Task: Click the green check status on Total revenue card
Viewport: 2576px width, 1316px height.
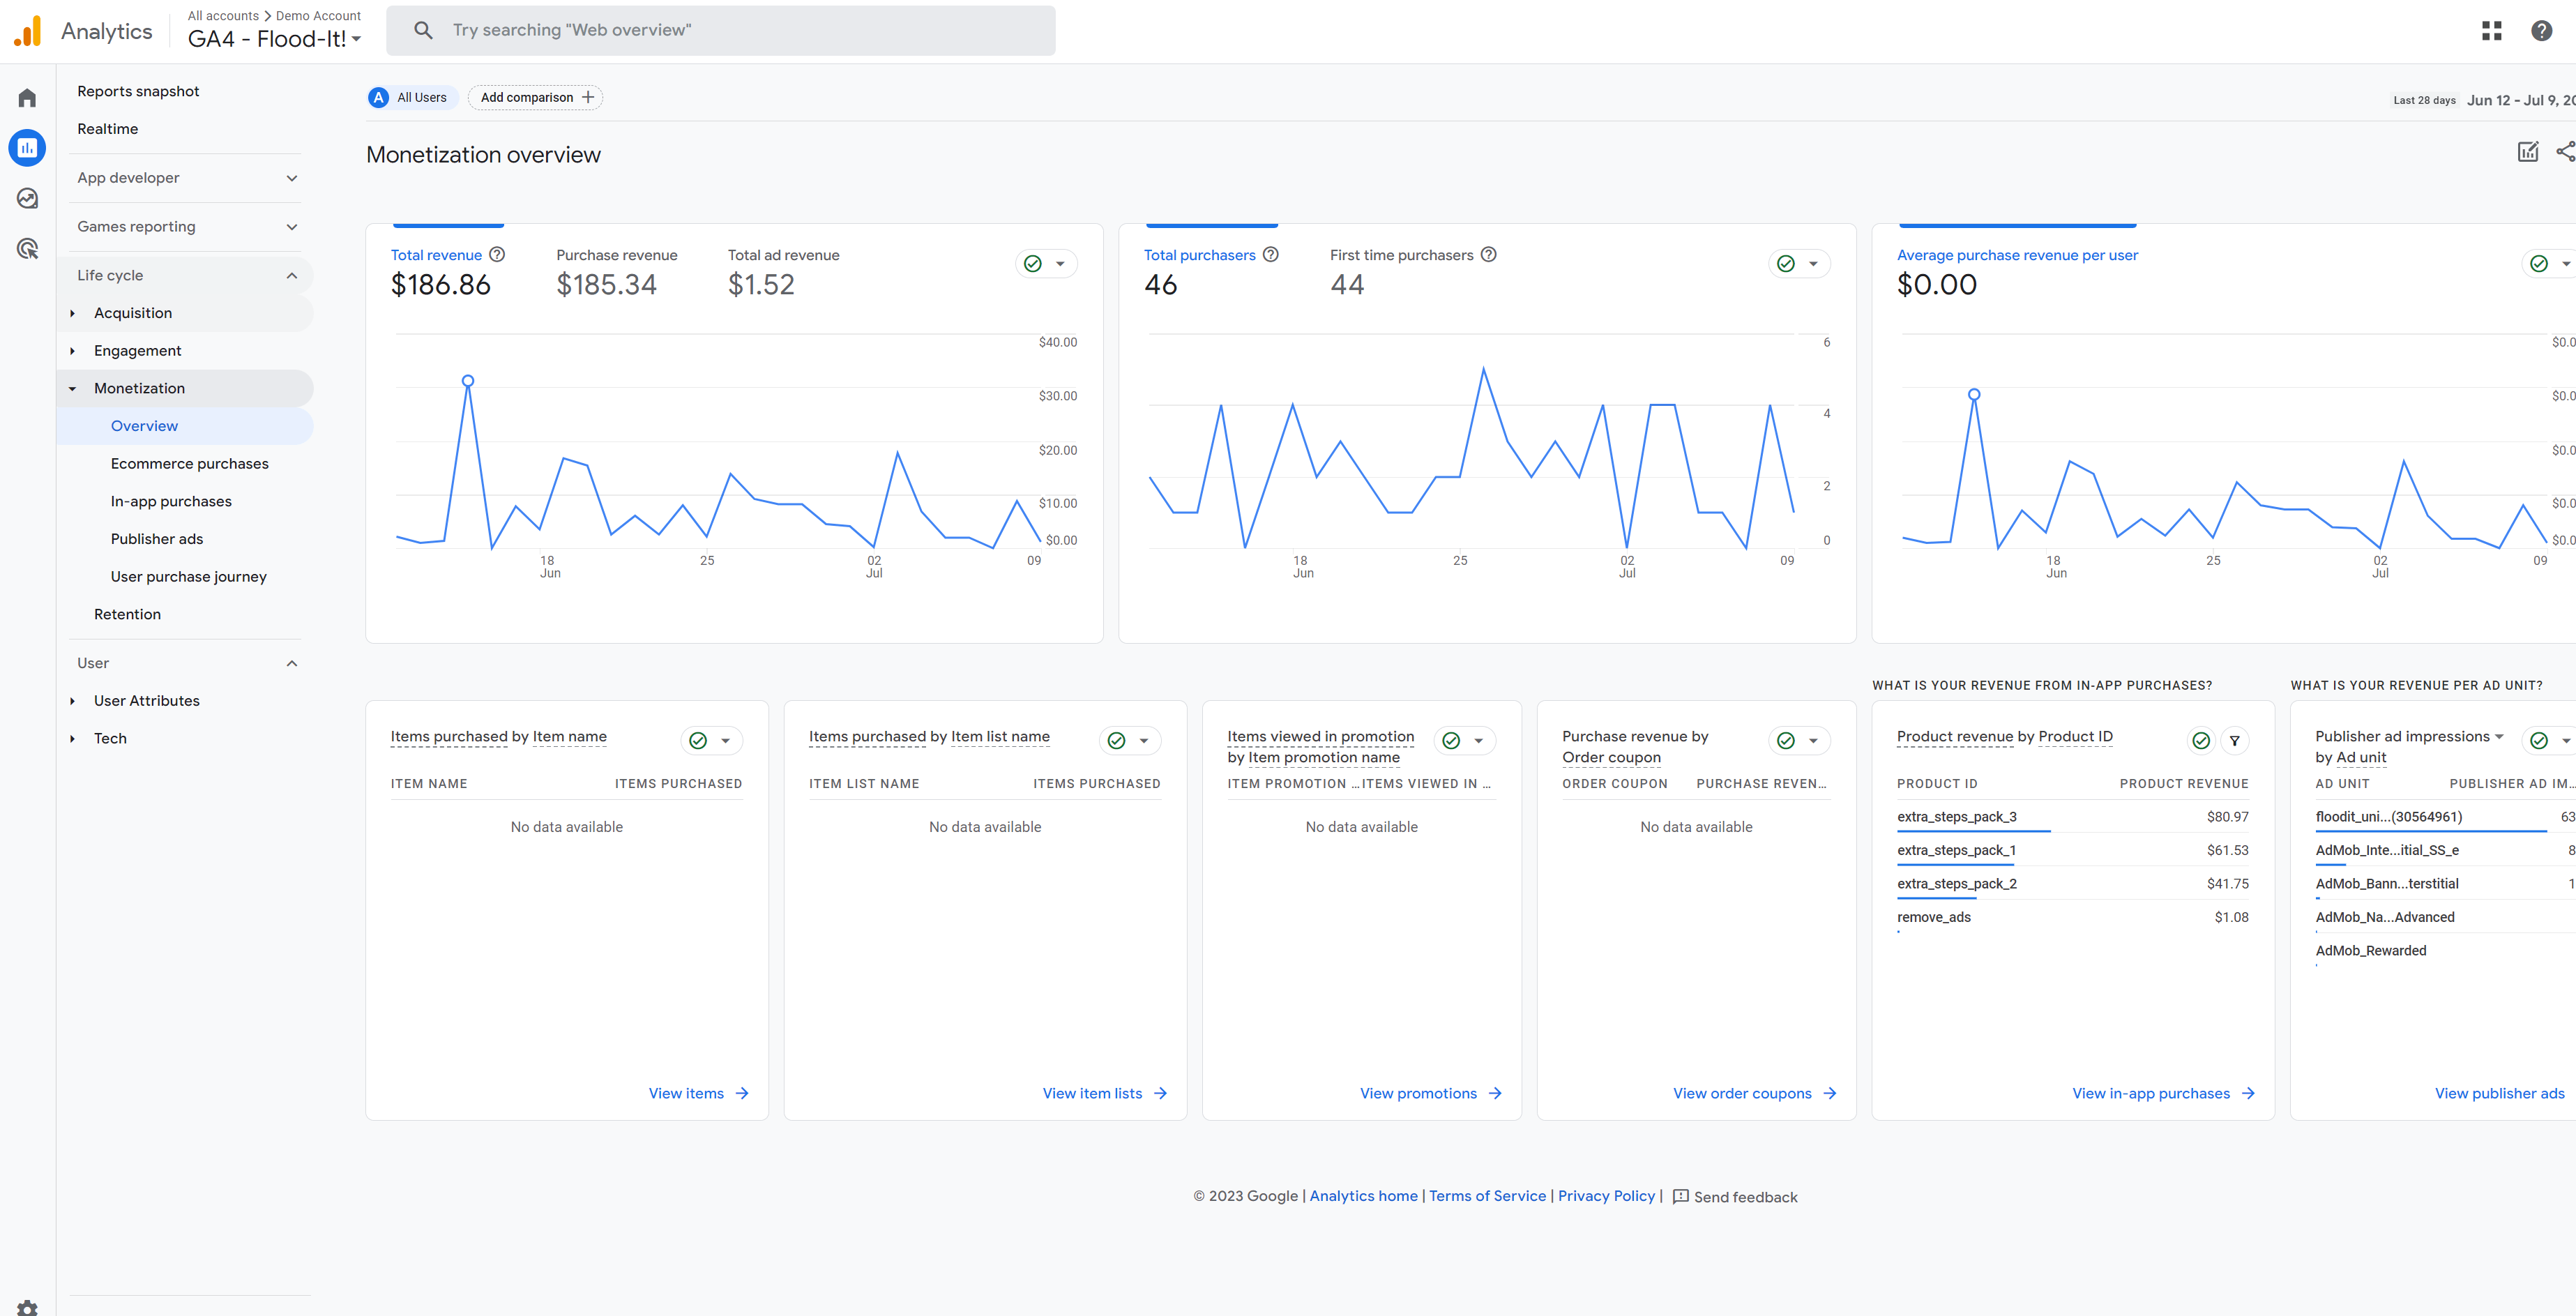Action: coord(1033,264)
